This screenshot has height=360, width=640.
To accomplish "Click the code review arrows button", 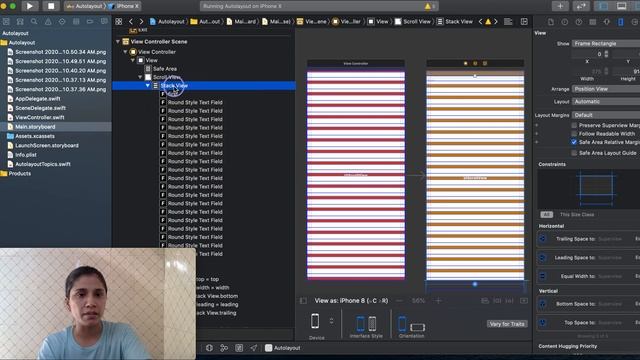I will click(x=581, y=6).
